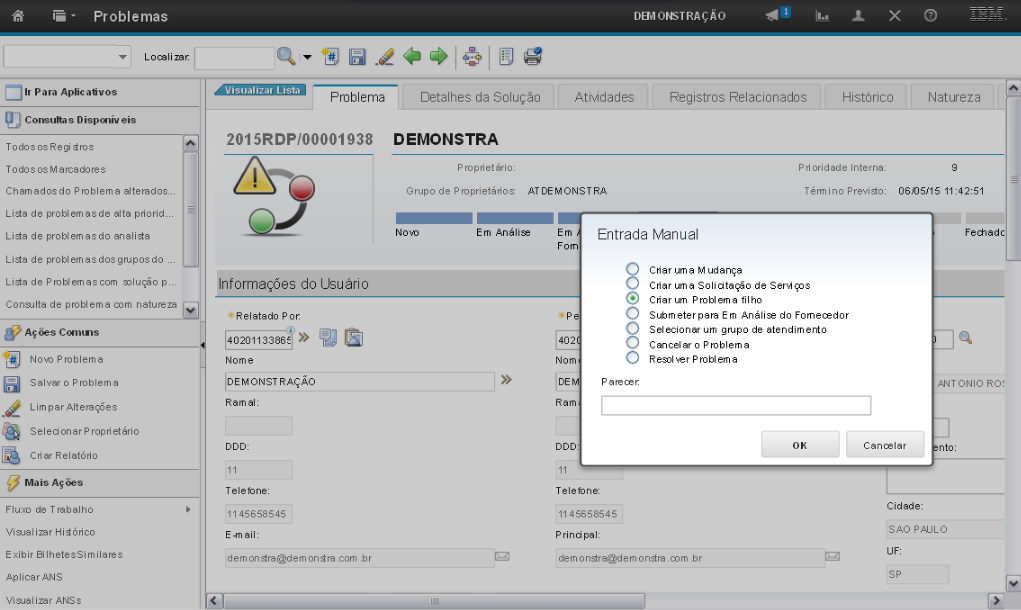This screenshot has height=610, width=1021.
Task: Click the save disk icon in the toolbar
Action: click(357, 57)
